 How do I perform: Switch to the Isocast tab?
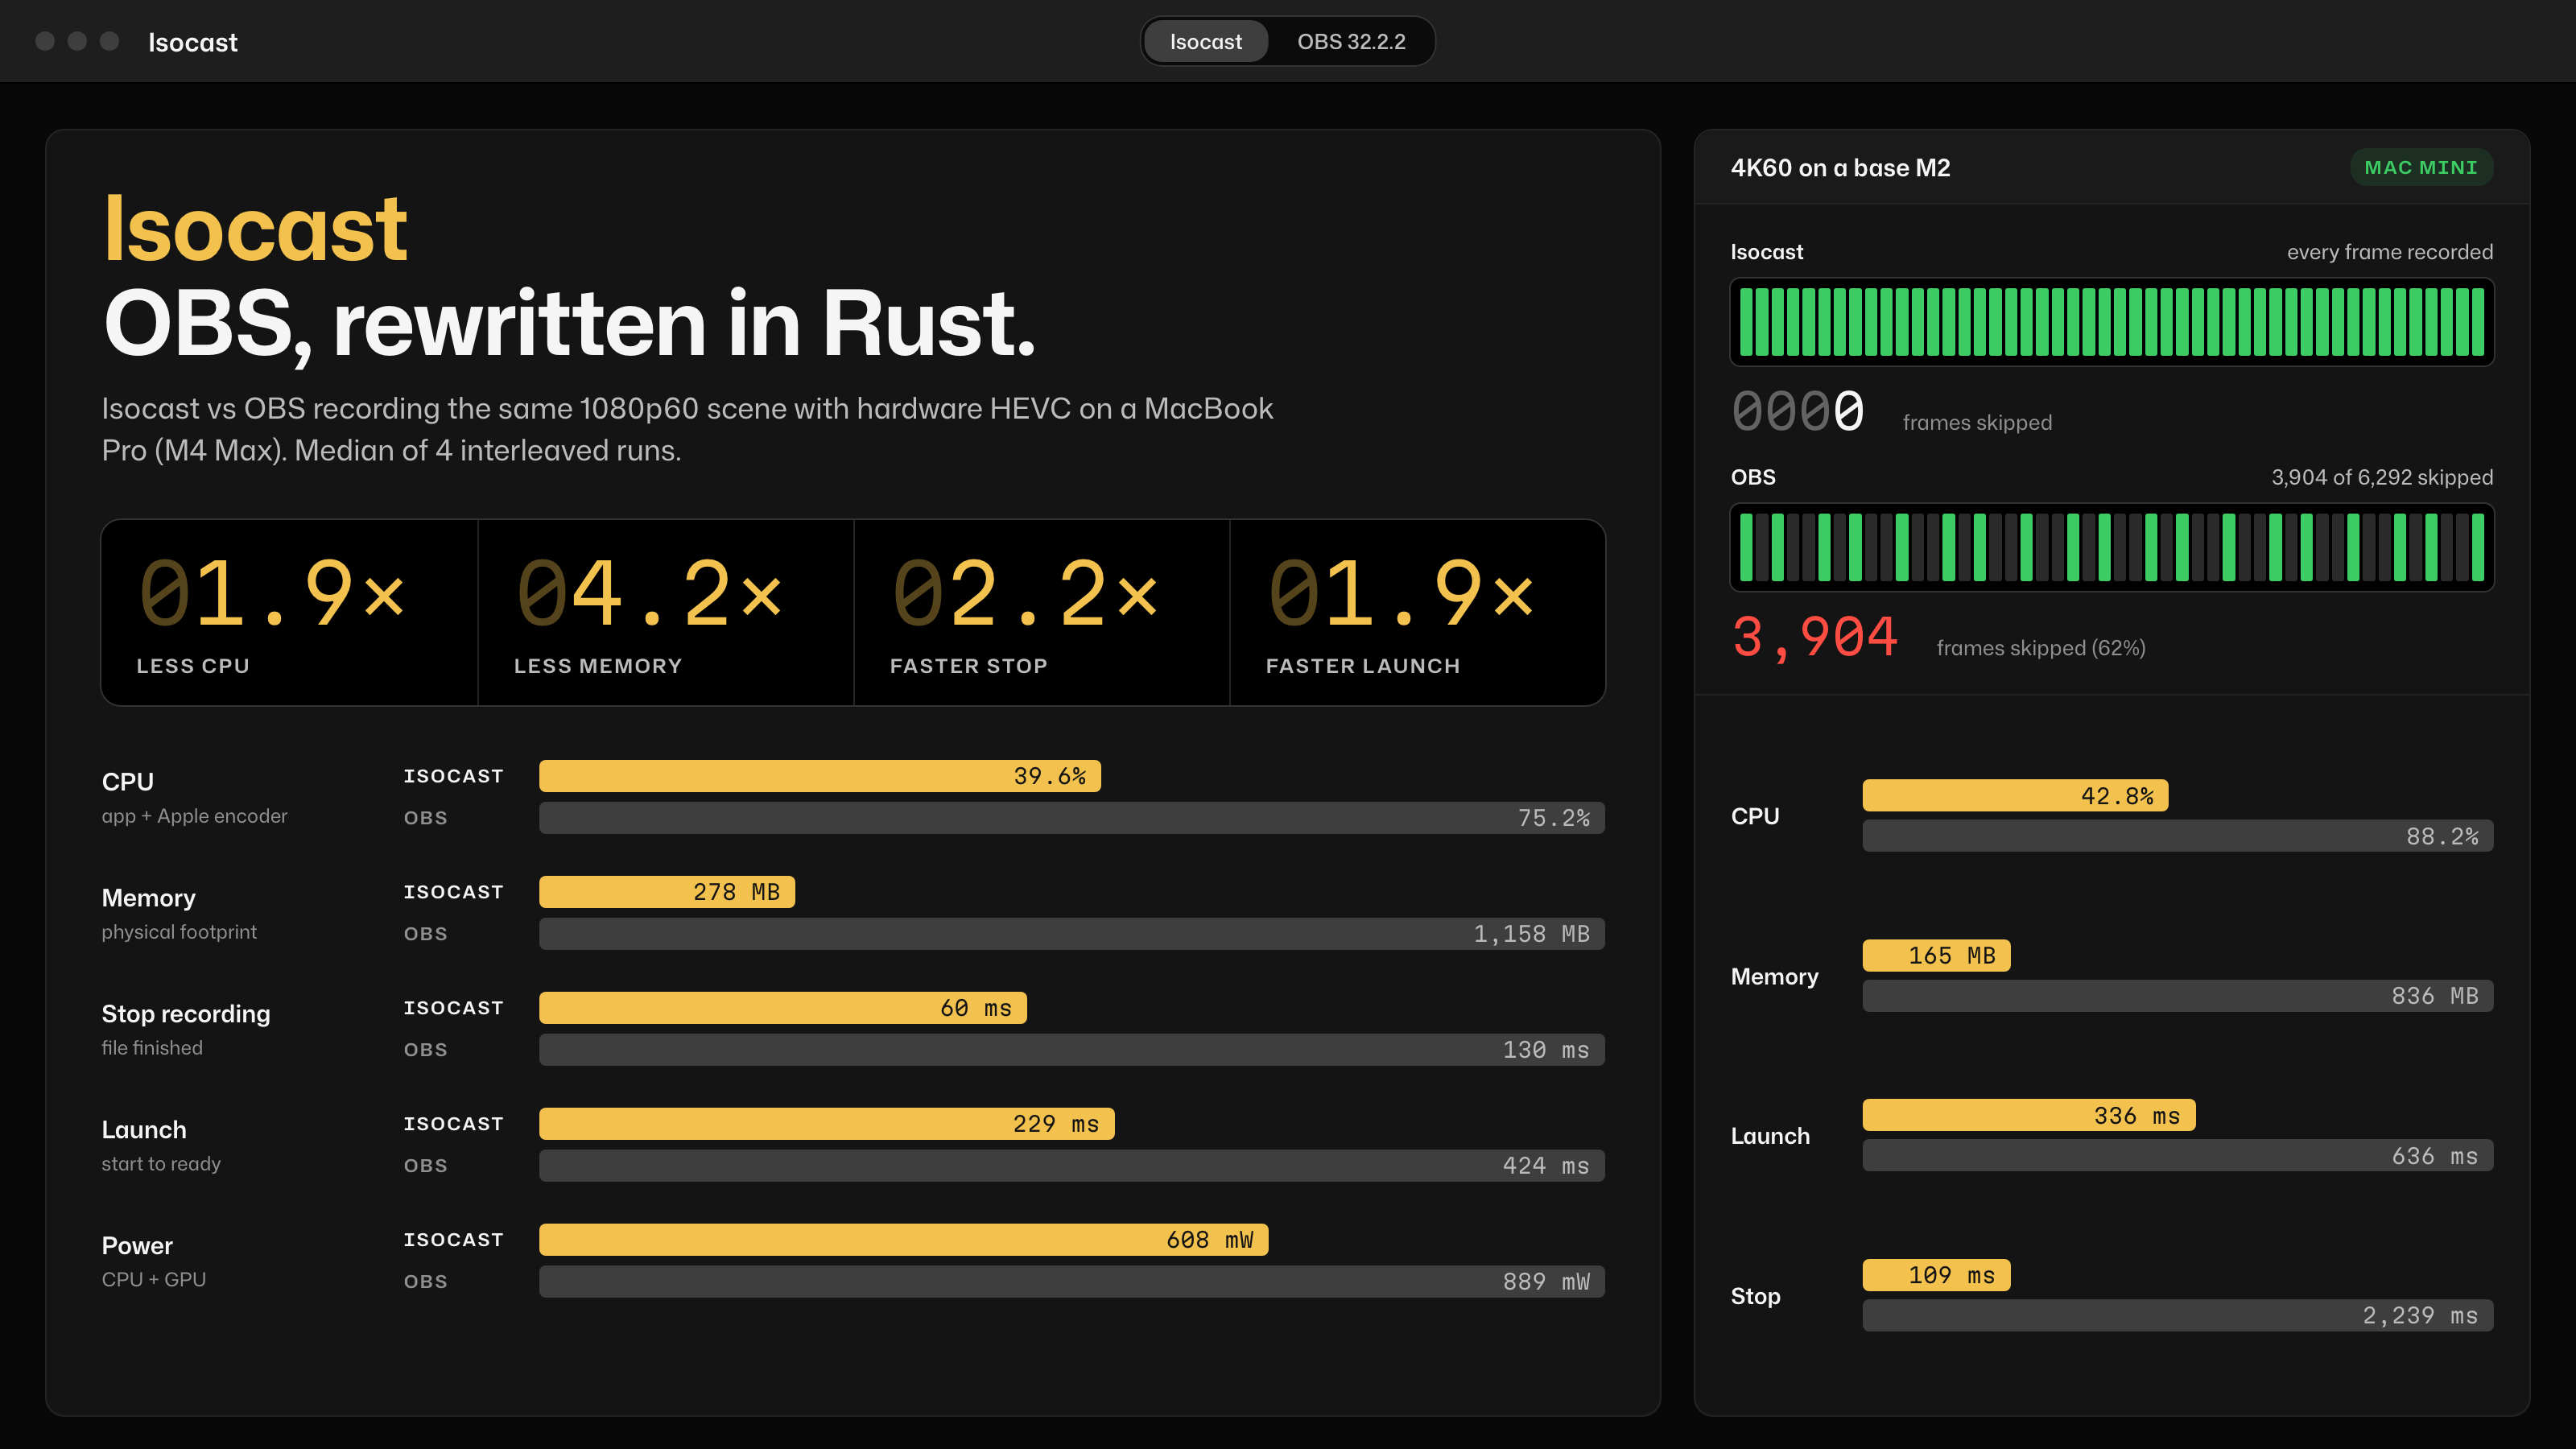pos(1205,42)
